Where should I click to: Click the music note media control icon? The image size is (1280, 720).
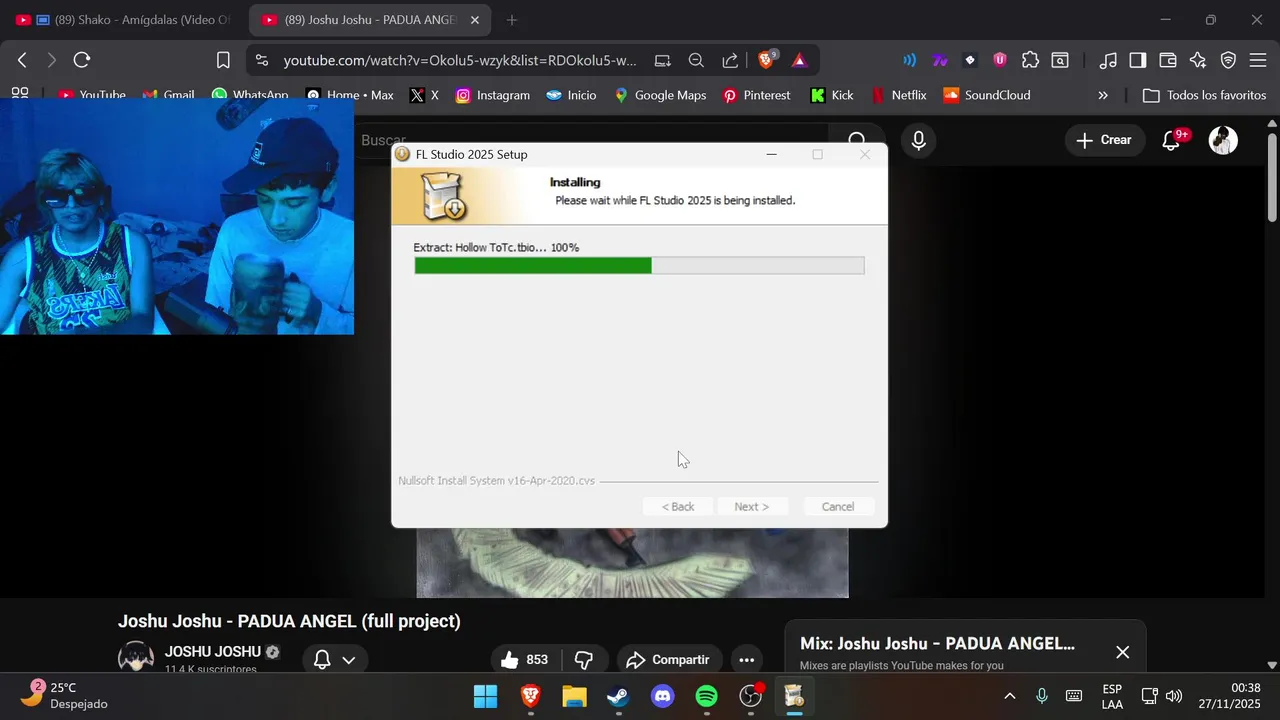click(1108, 60)
